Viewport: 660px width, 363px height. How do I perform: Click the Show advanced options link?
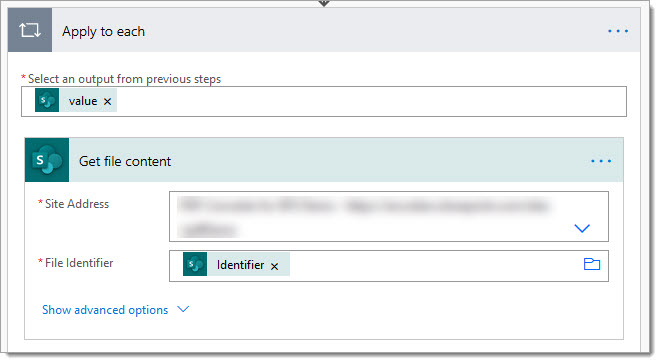click(x=105, y=310)
